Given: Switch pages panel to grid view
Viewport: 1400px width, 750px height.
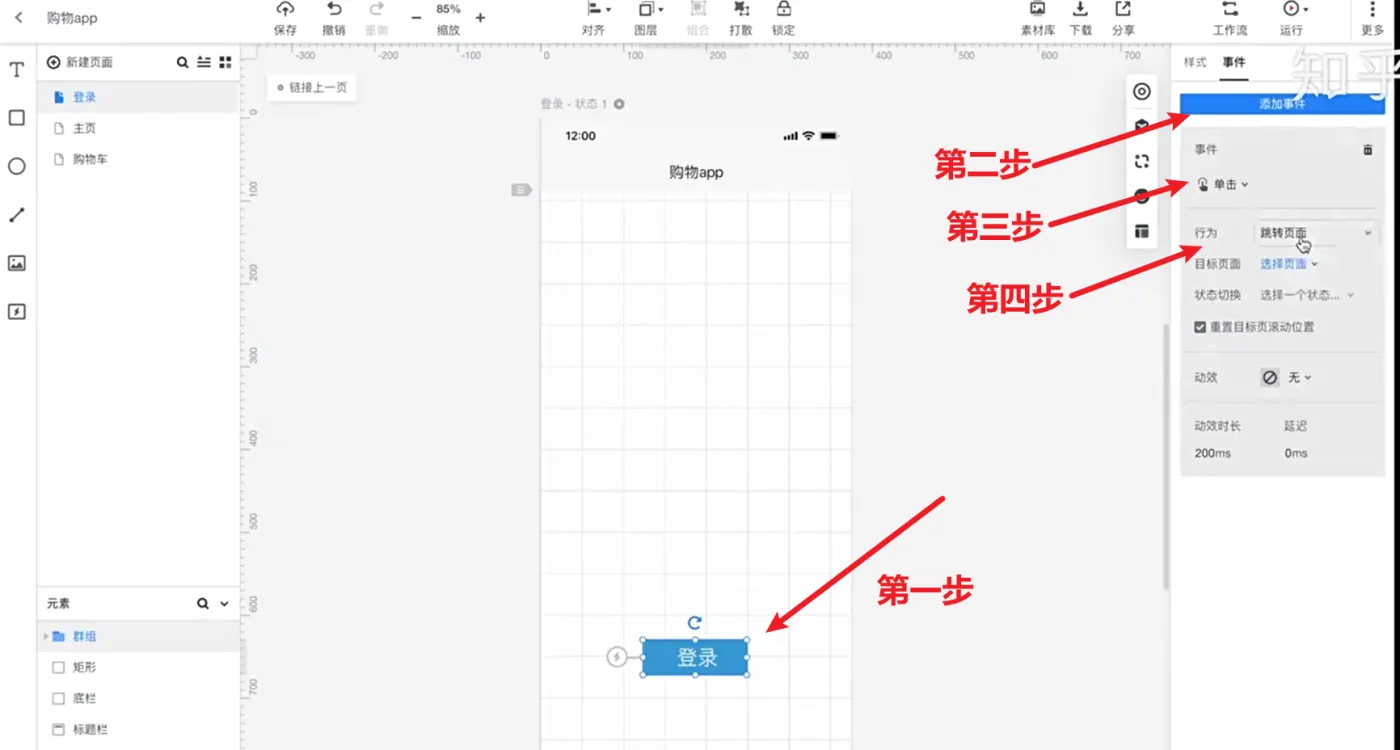Looking at the screenshot, I should coord(226,62).
